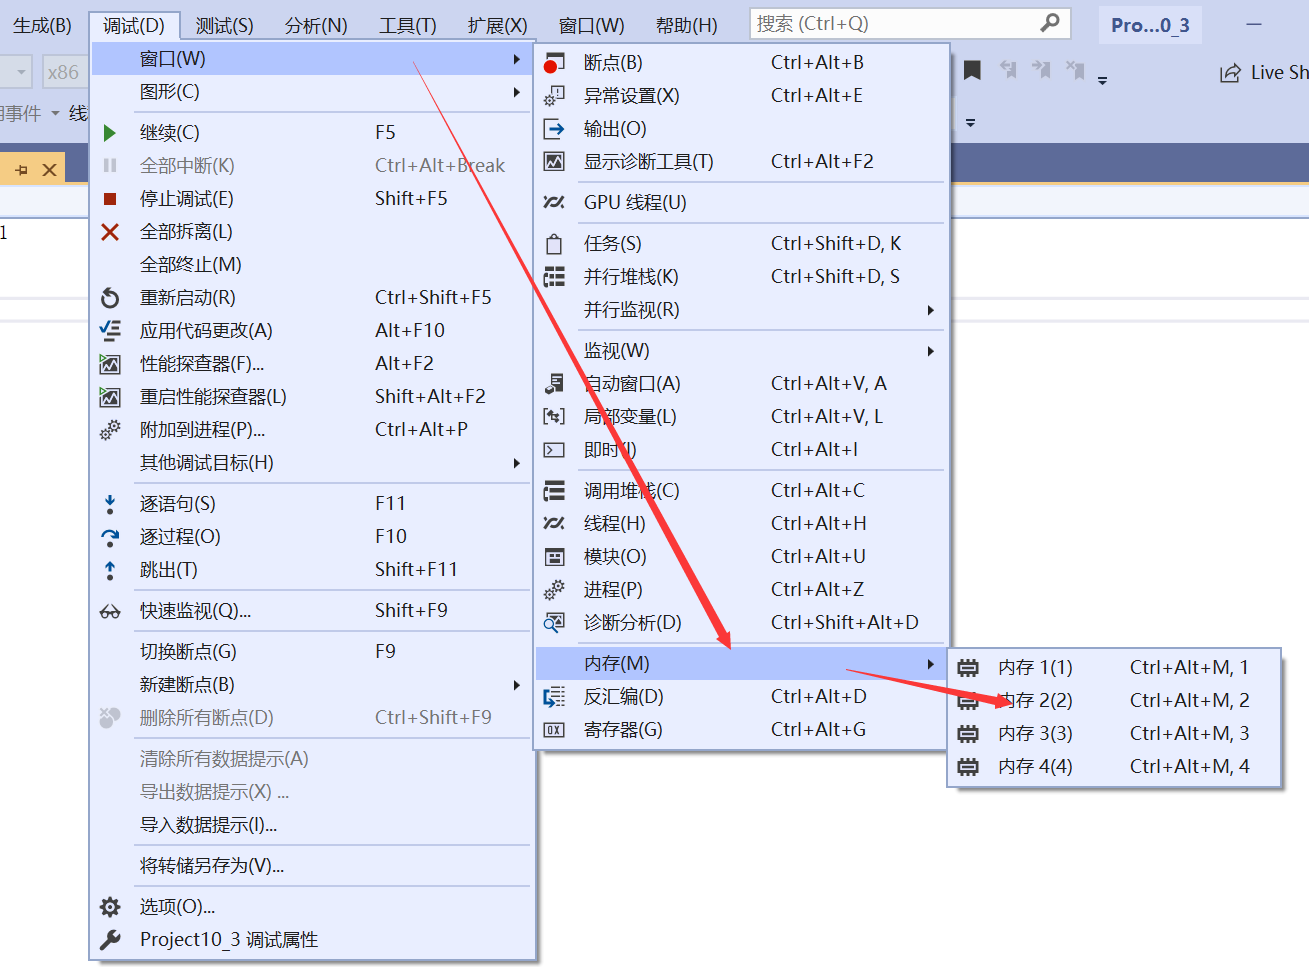Open the Help (帮助) menu
The height and width of the screenshot is (967, 1309).
[686, 25]
